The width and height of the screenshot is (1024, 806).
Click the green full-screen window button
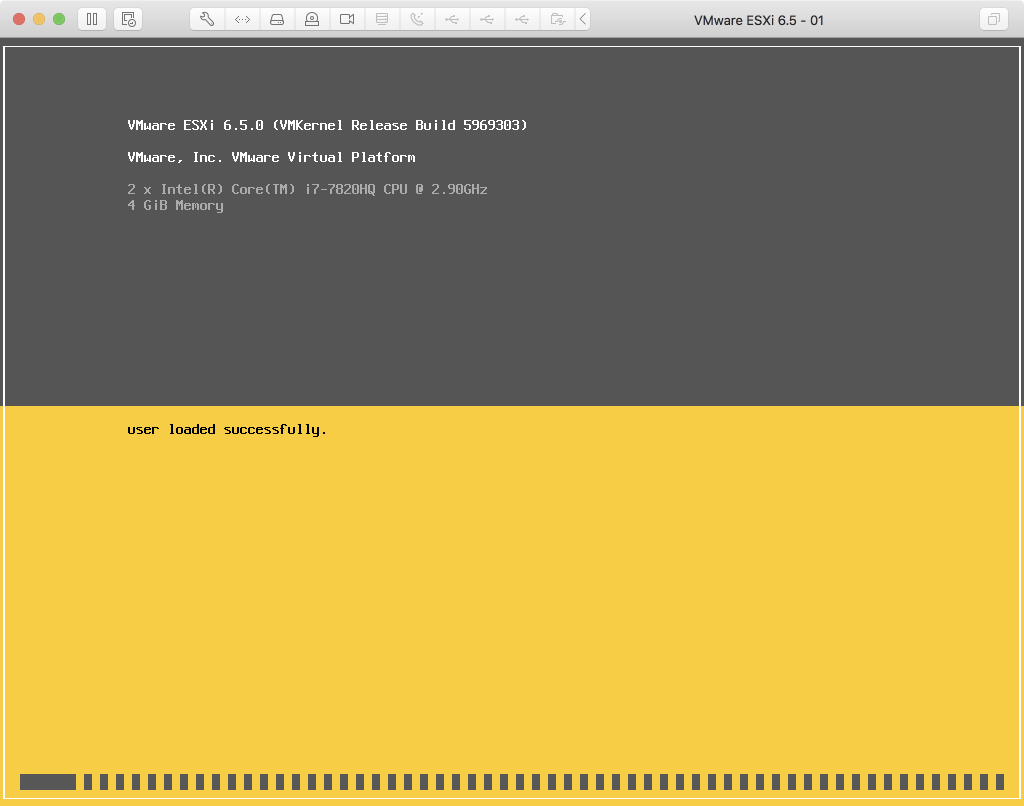coord(59,19)
